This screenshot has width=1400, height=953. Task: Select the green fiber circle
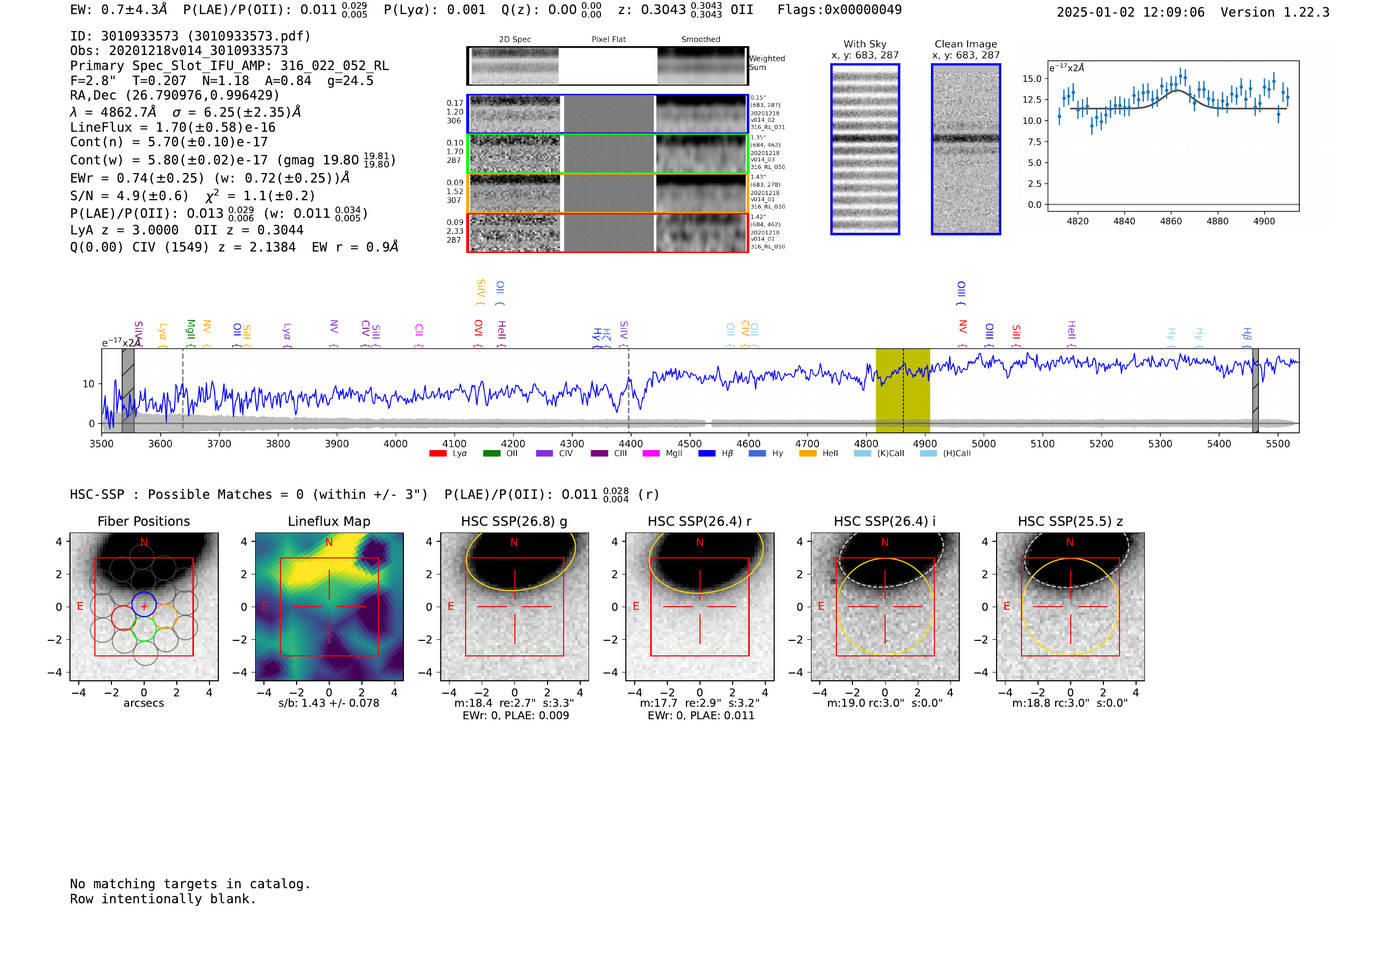coord(144,629)
